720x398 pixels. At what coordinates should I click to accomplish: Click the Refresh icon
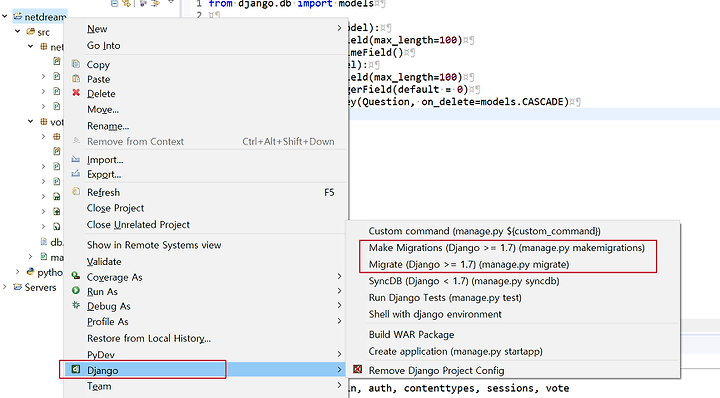[76, 192]
